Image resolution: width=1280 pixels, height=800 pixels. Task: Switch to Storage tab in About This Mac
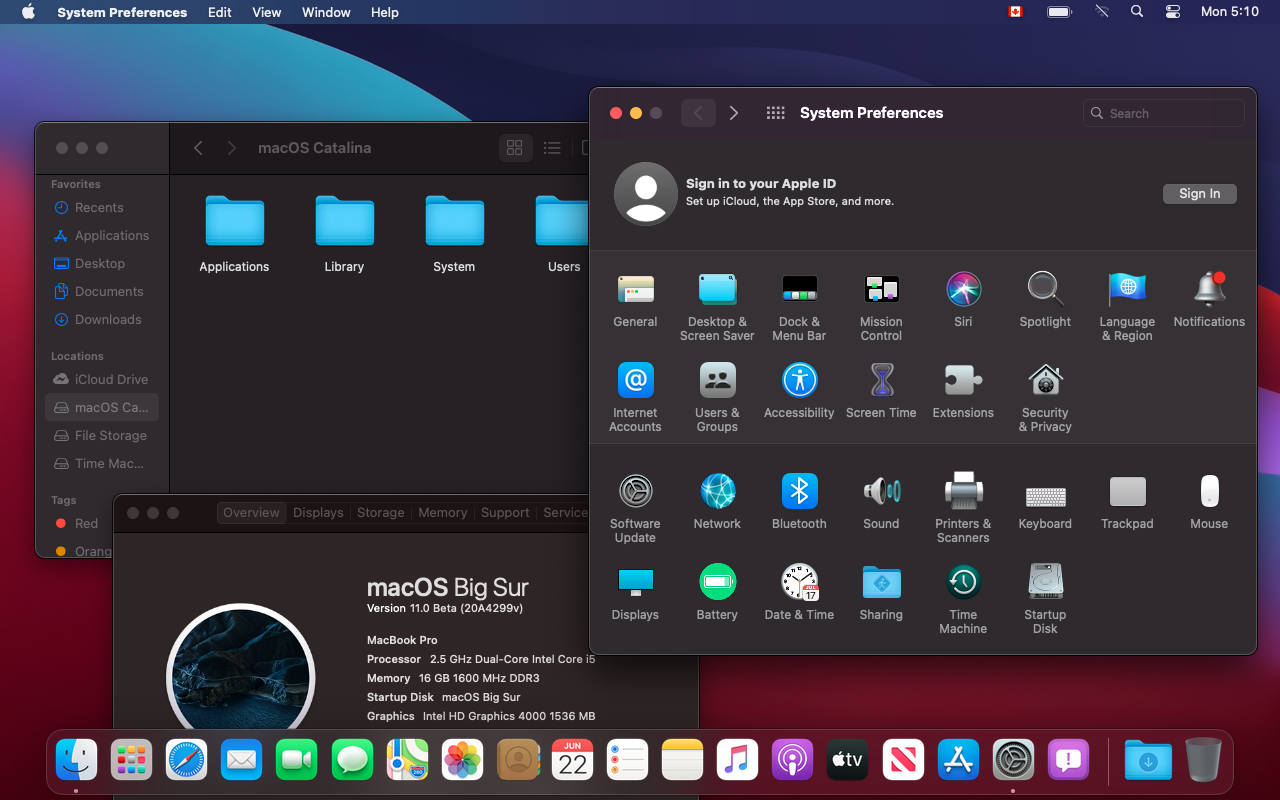[381, 512]
